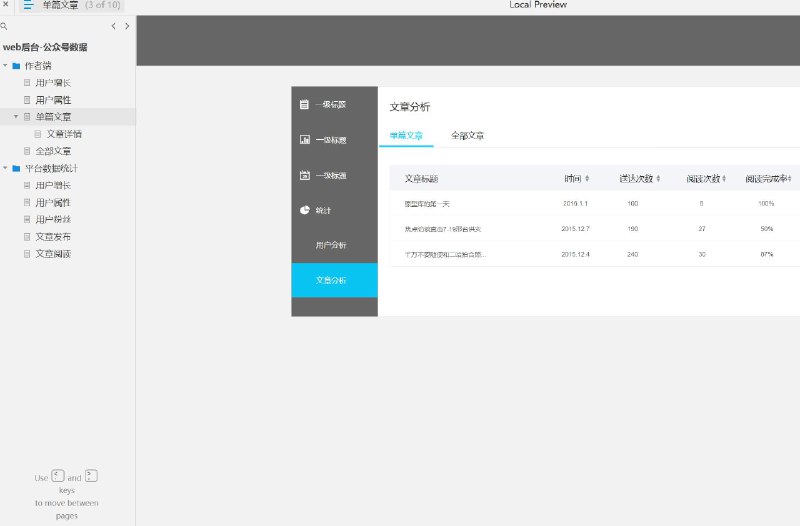This screenshot has width=800, height=526.
Task: Open 用户属性 page under 平台数据统计
Action: pos(53,203)
